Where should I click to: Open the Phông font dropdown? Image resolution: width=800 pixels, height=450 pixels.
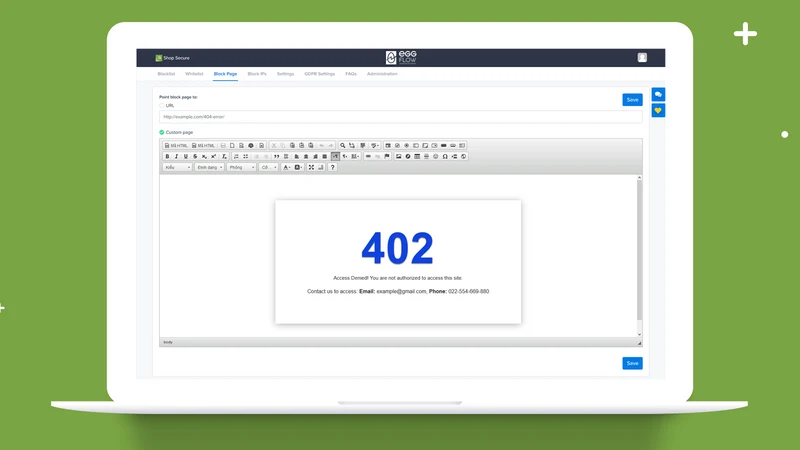(x=241, y=167)
